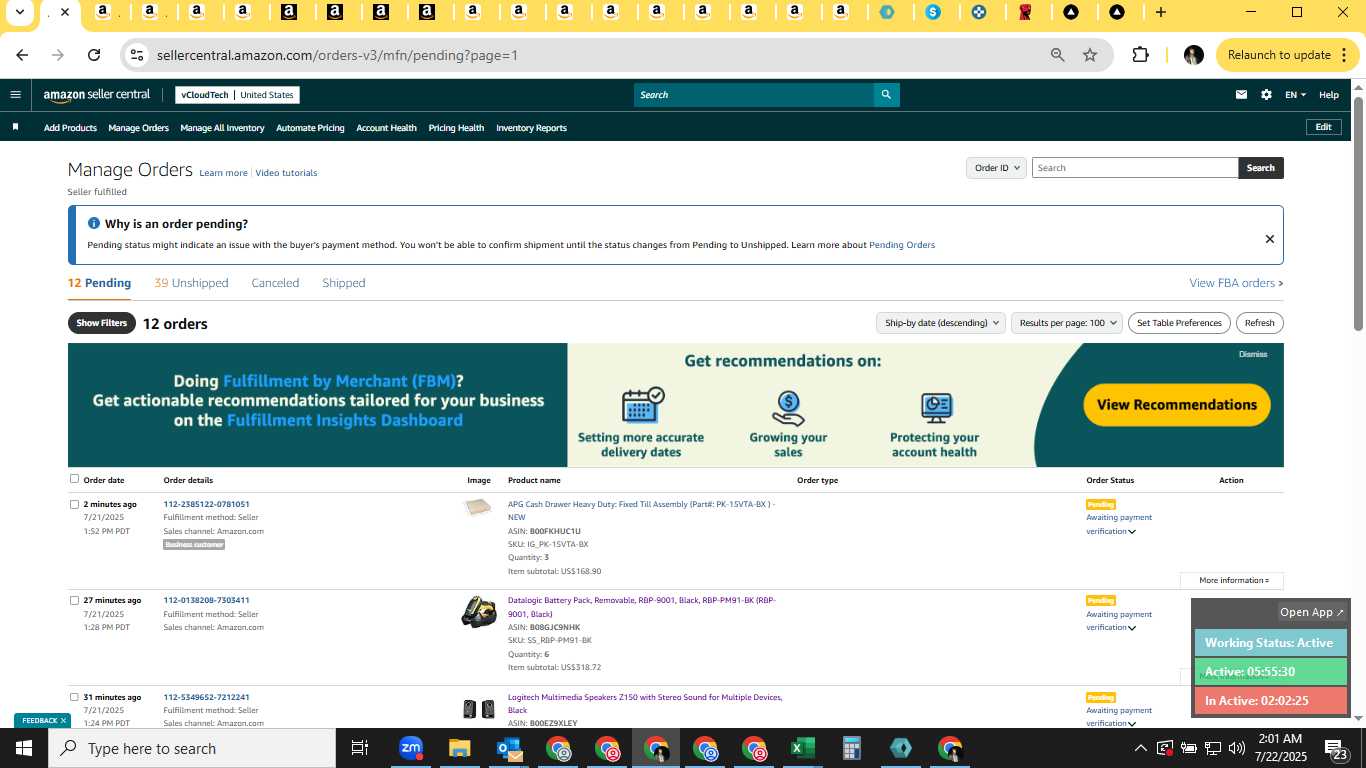
Task: Click the Amazon Seller Central logo
Action: [96, 95]
